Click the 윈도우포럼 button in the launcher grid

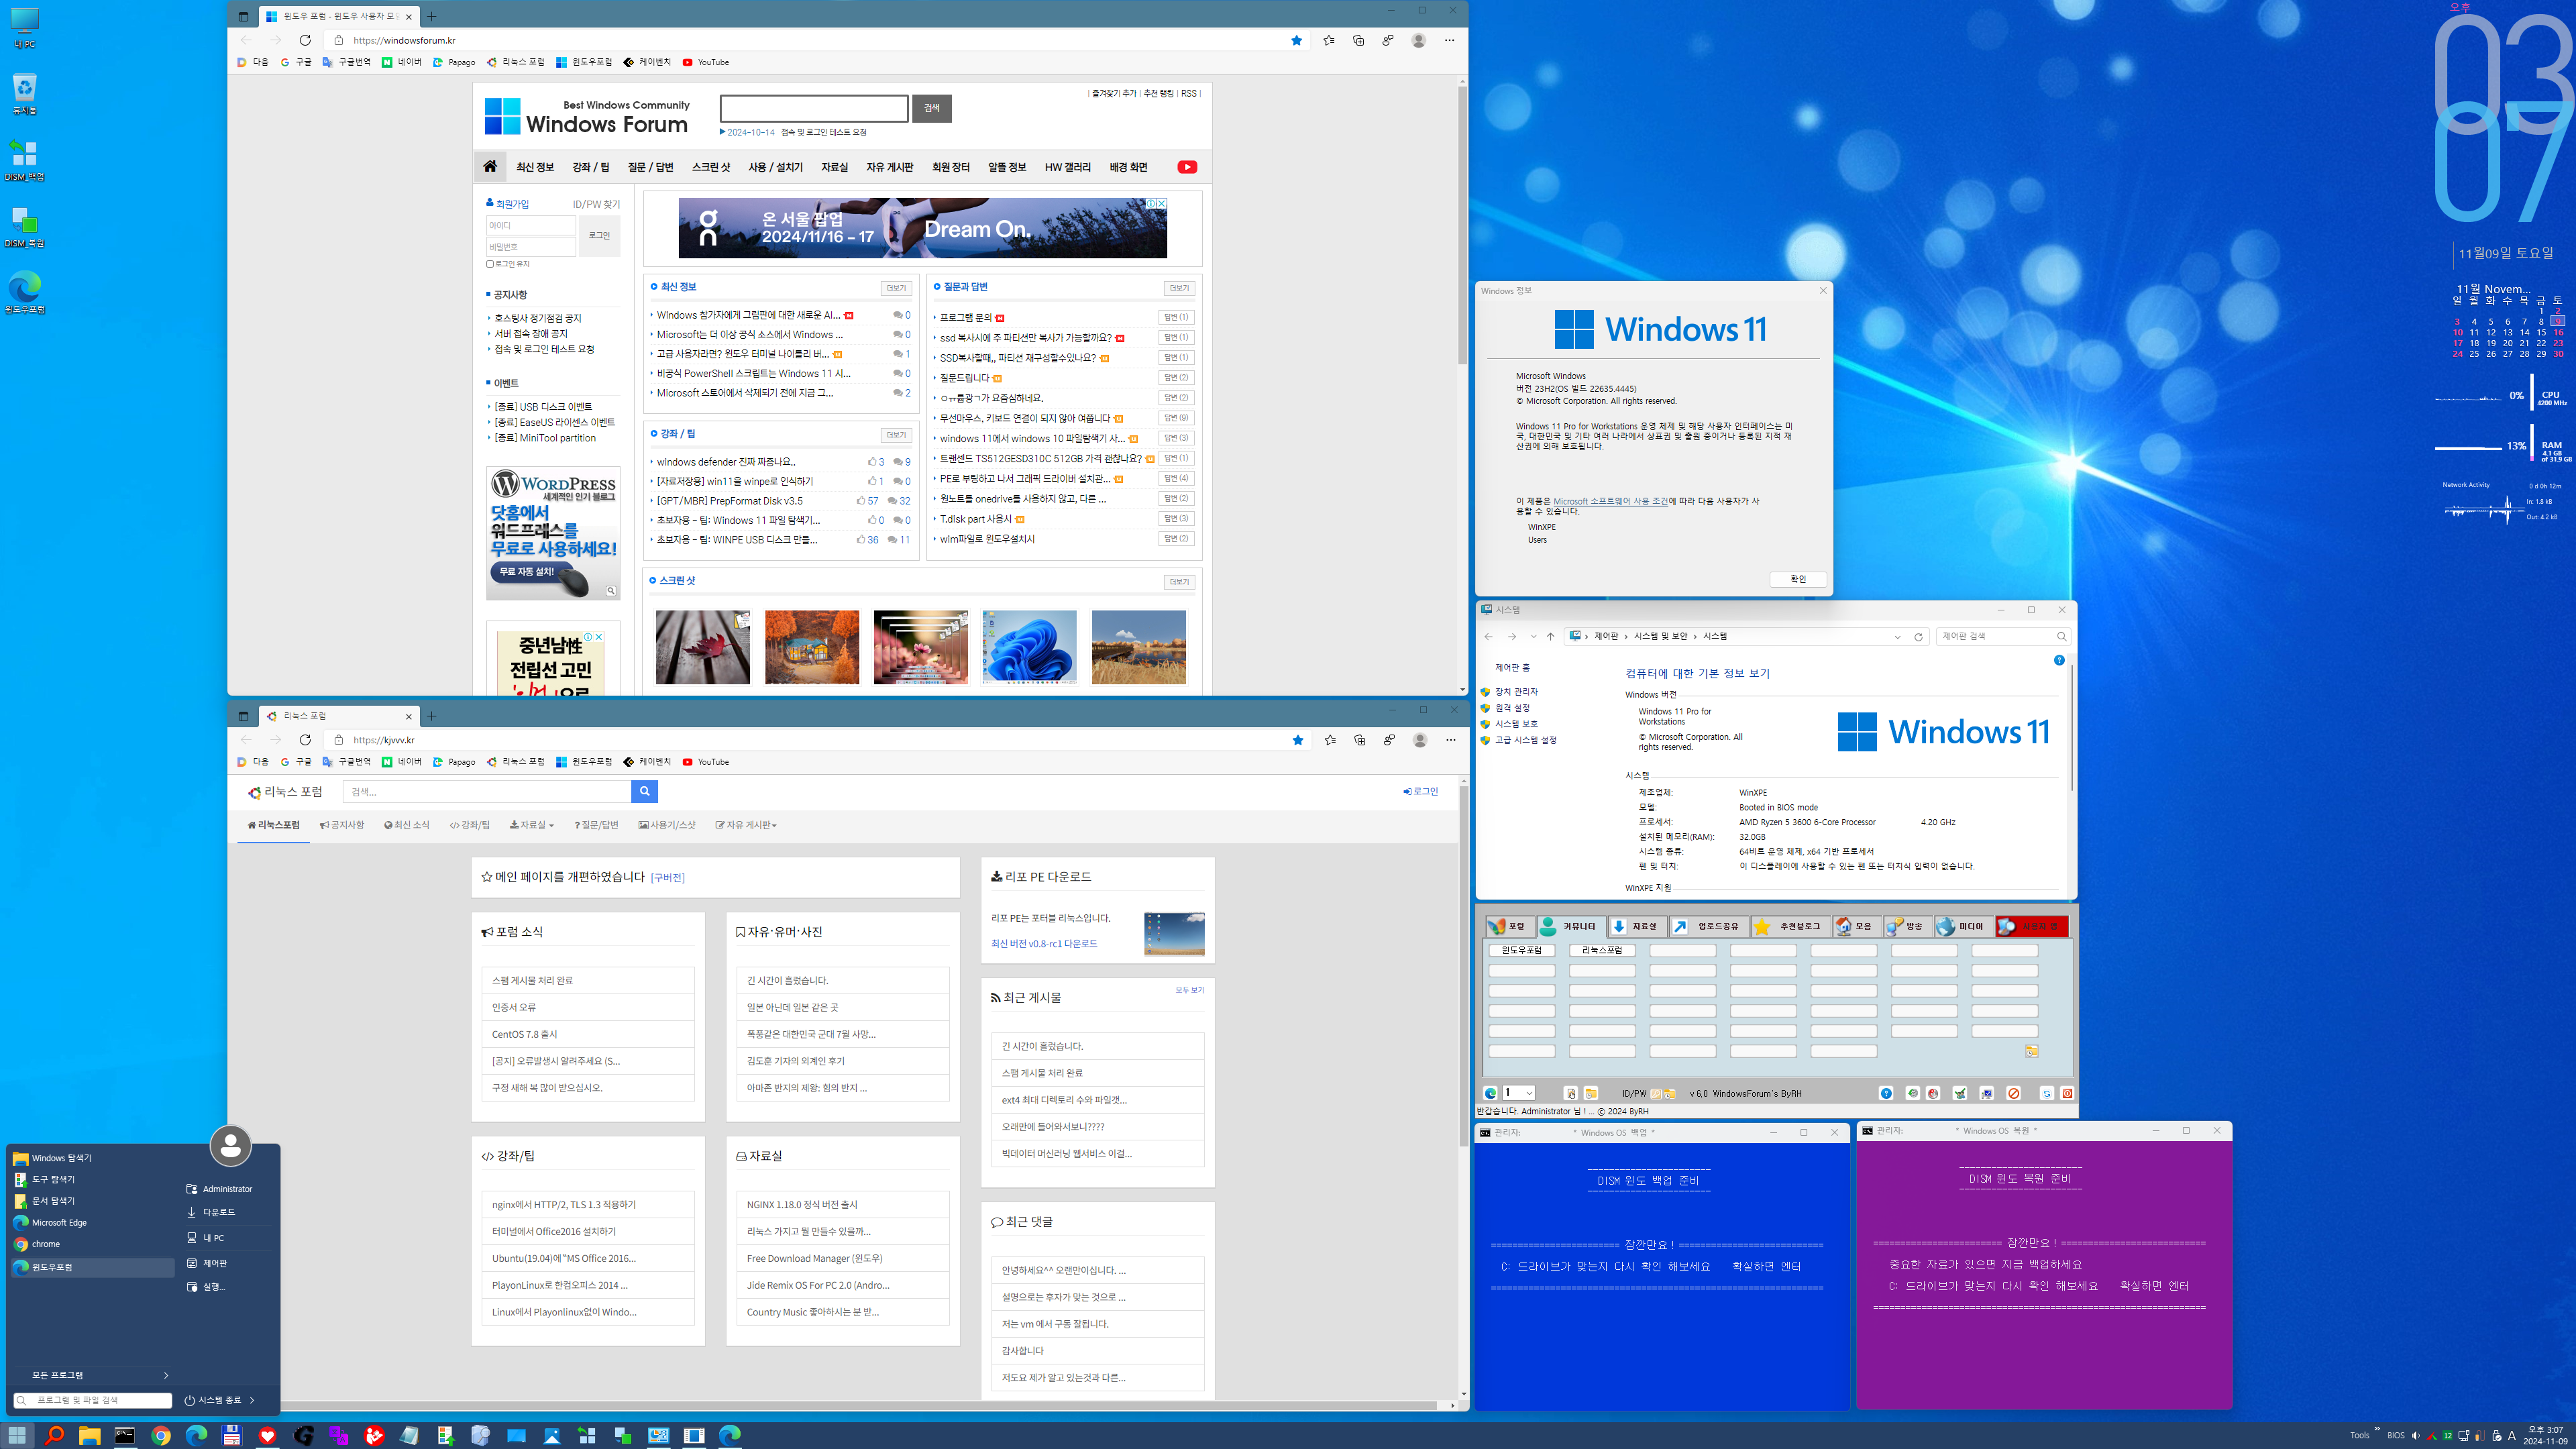(x=1522, y=950)
